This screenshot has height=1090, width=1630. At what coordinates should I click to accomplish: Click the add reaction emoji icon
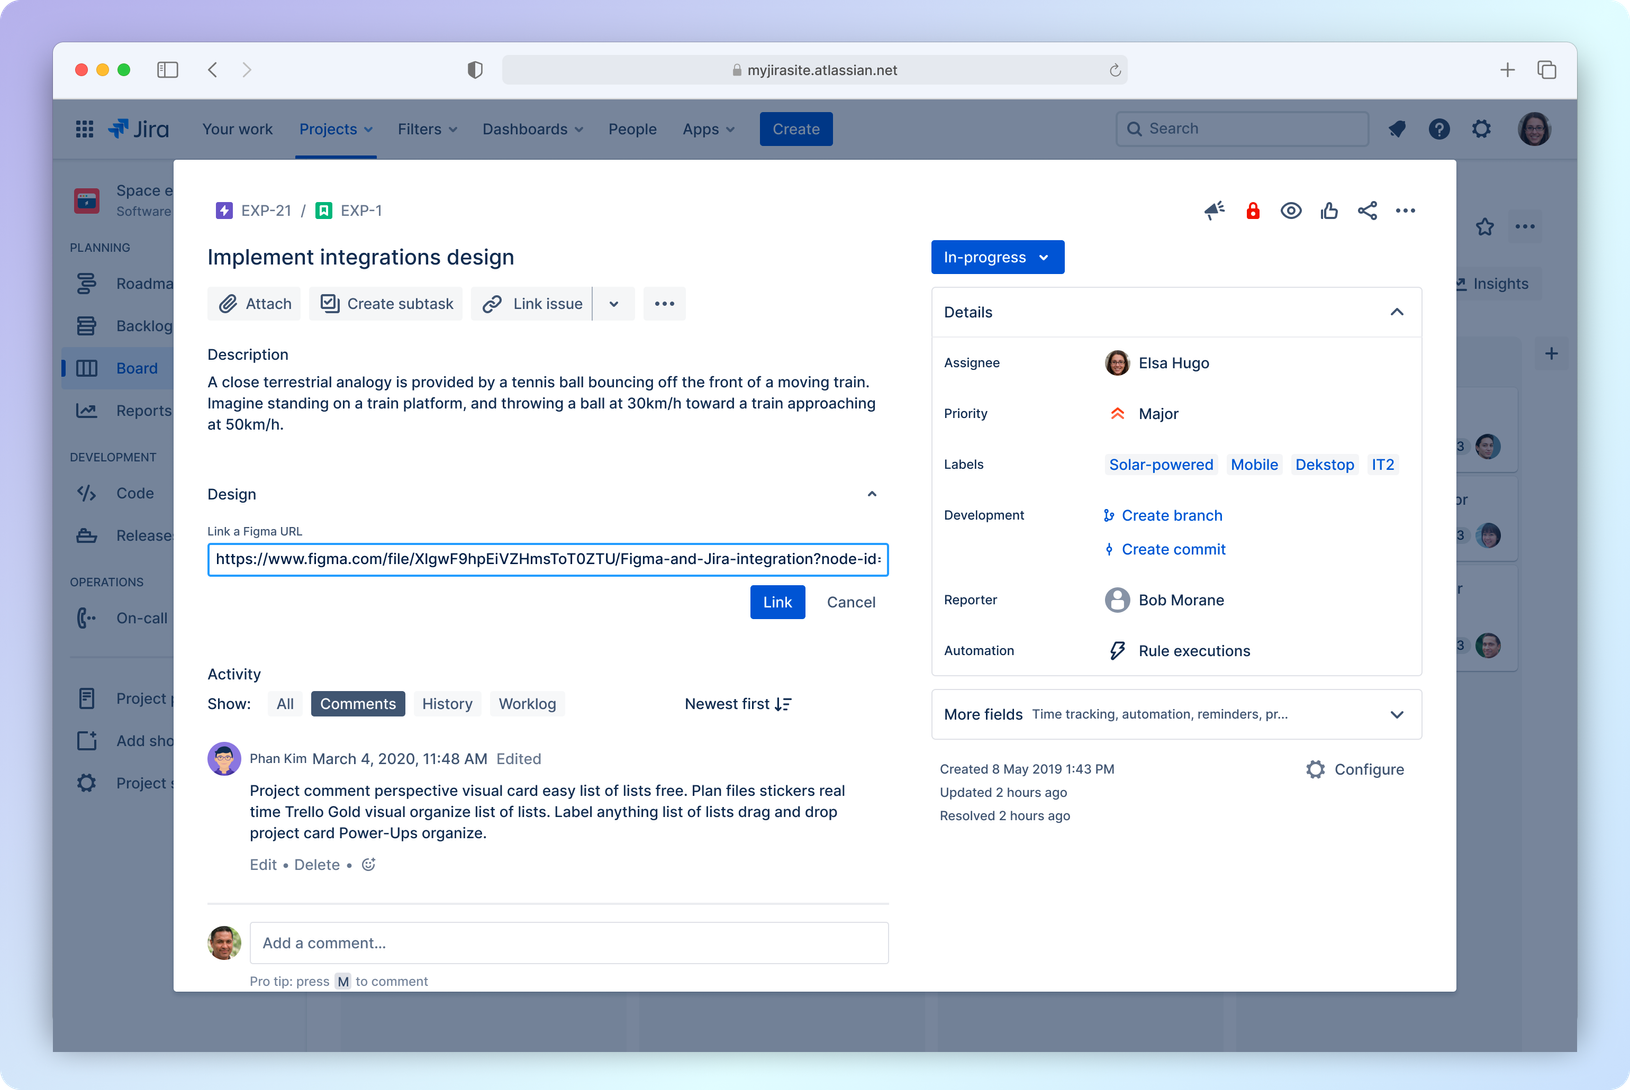coord(368,865)
